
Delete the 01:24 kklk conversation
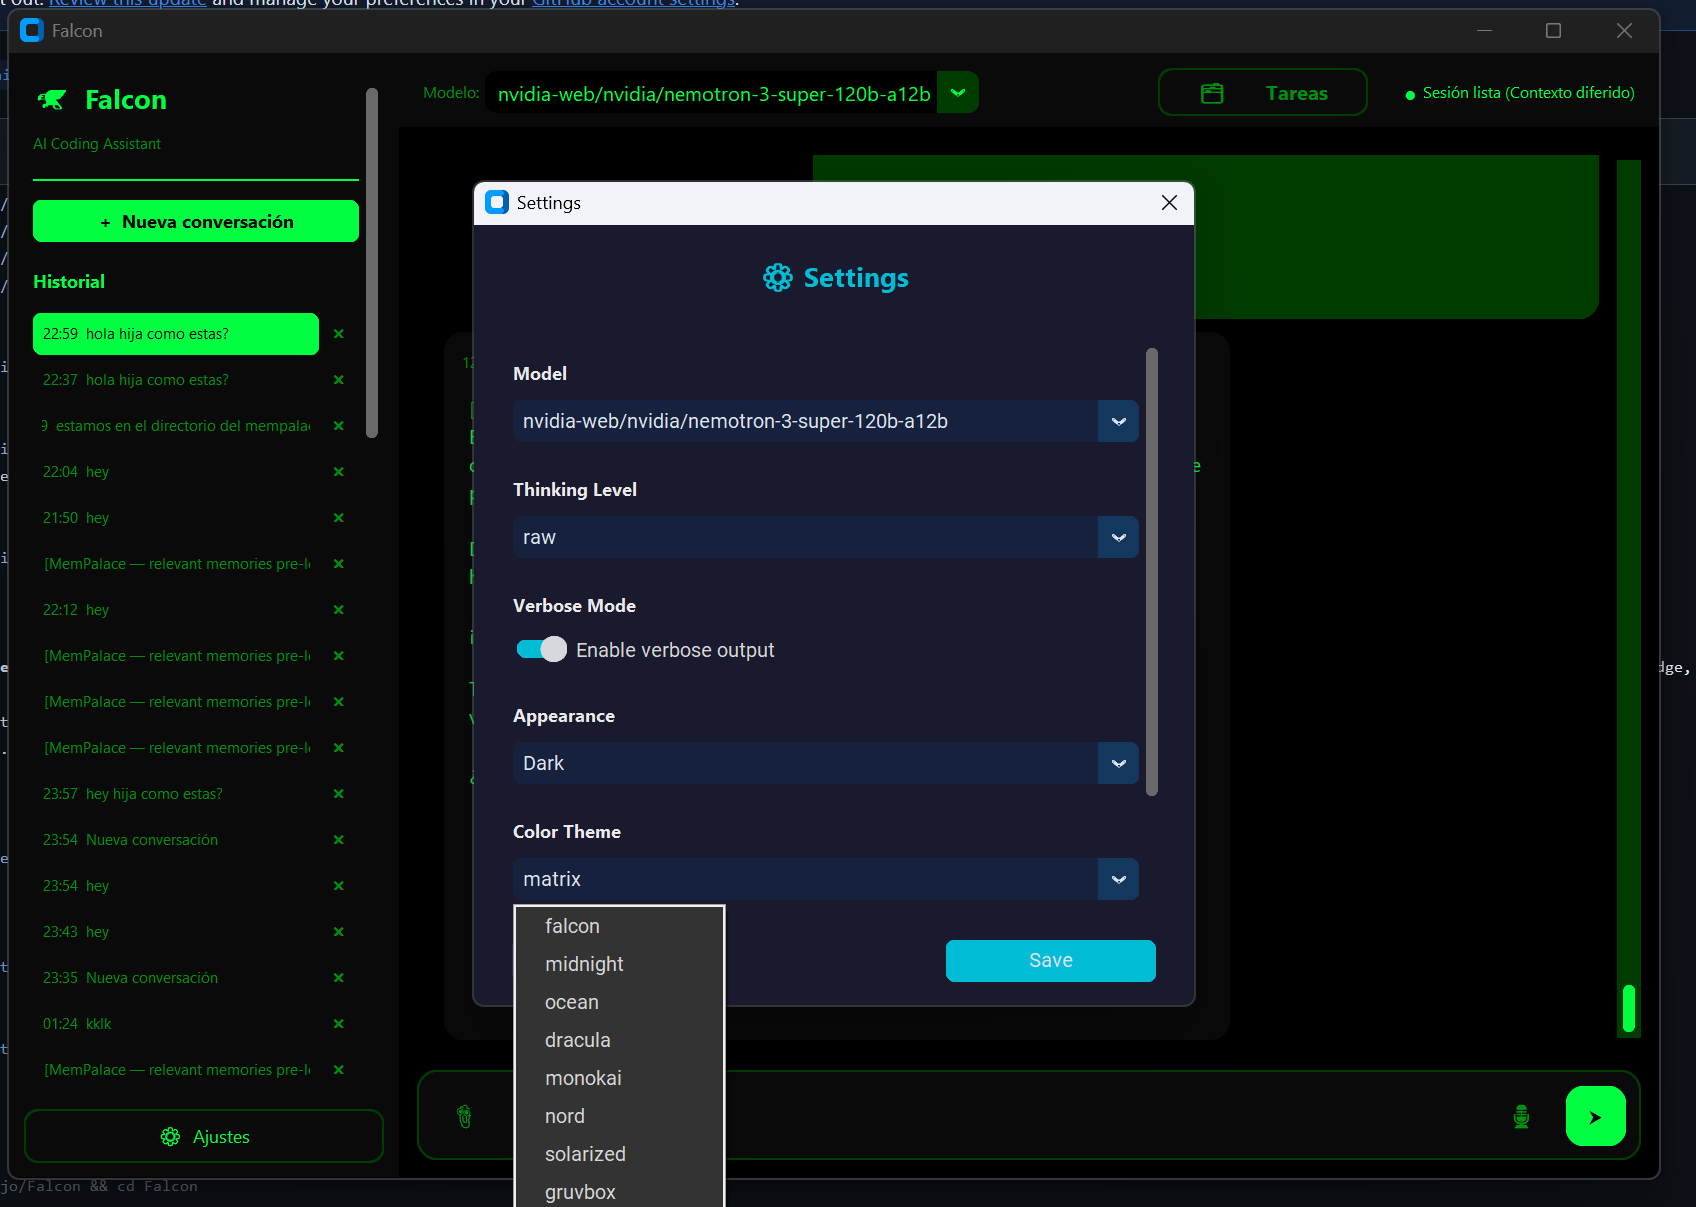(339, 1024)
